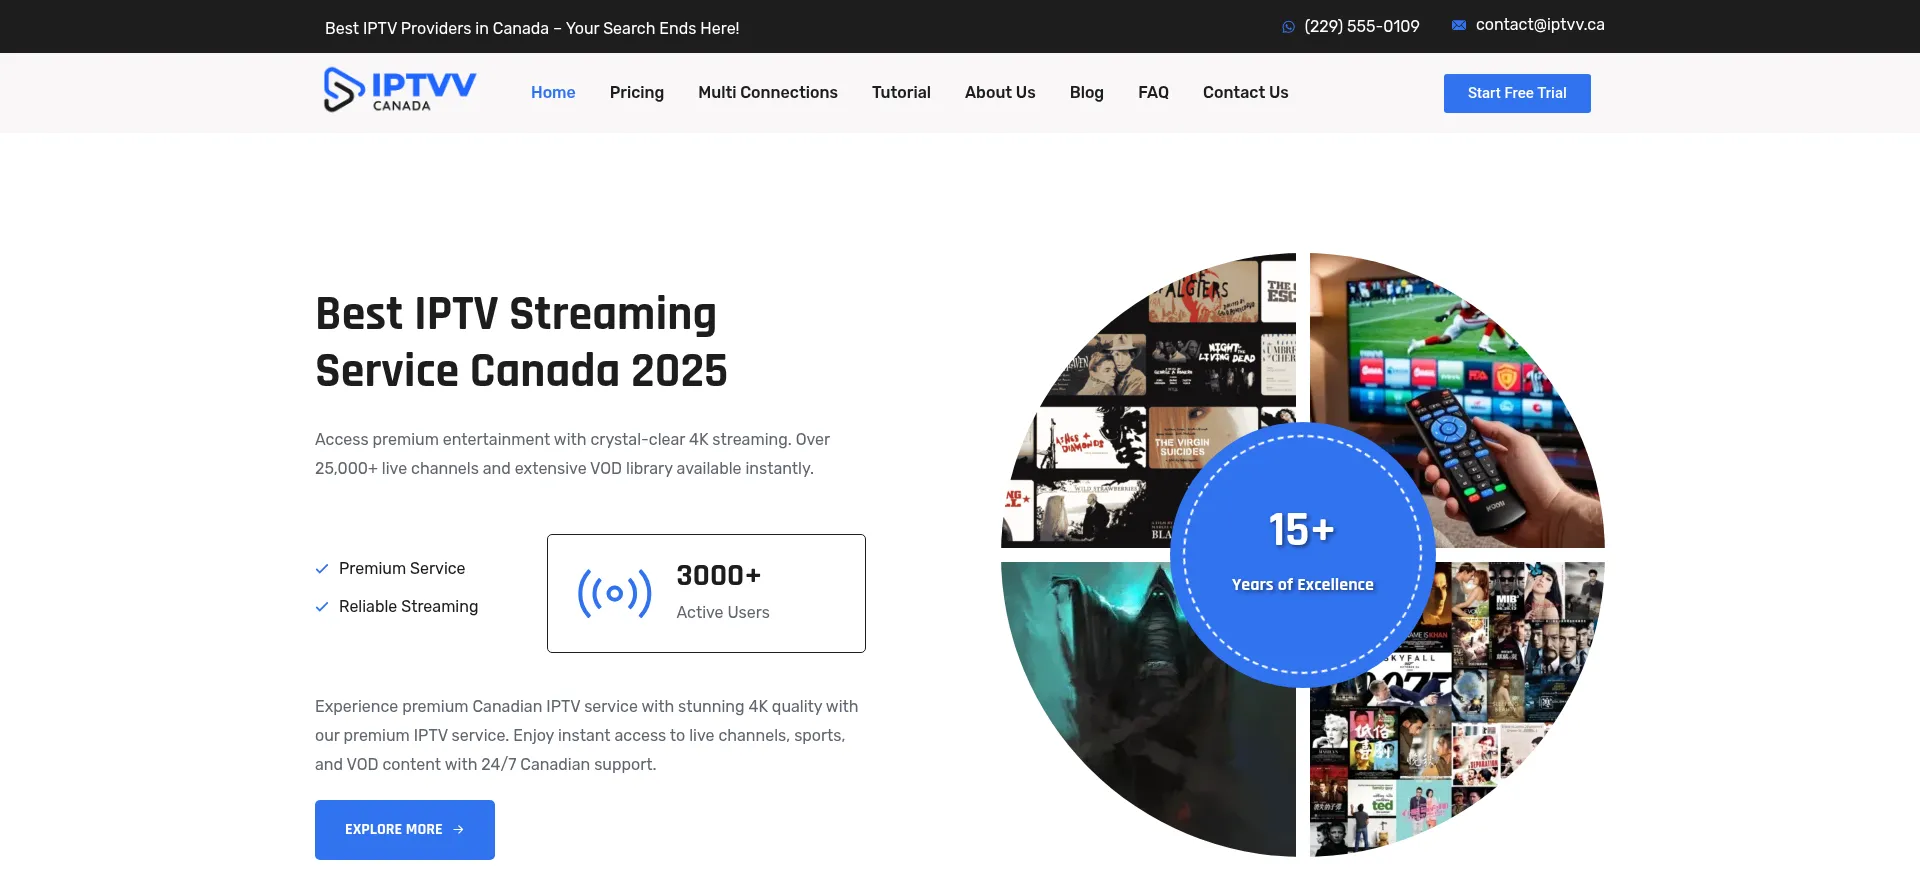Click the contact@iptvv.ca email link
Image resolution: width=1920 pixels, height=888 pixels.
(1539, 25)
